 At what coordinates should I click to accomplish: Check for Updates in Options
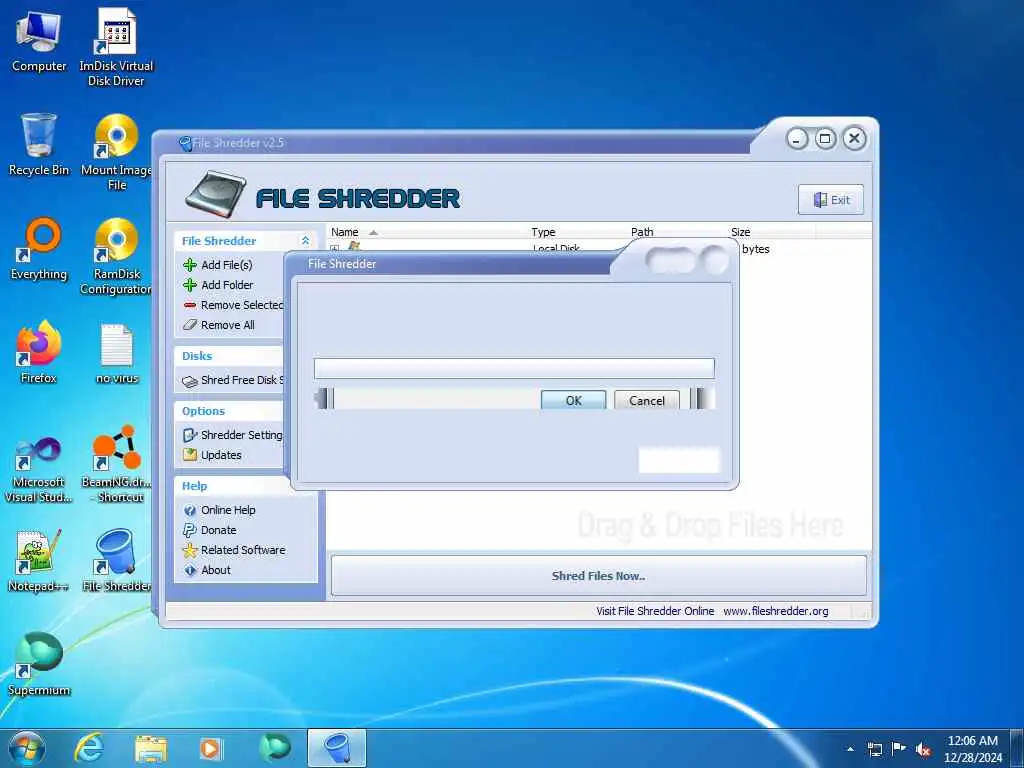(212, 455)
